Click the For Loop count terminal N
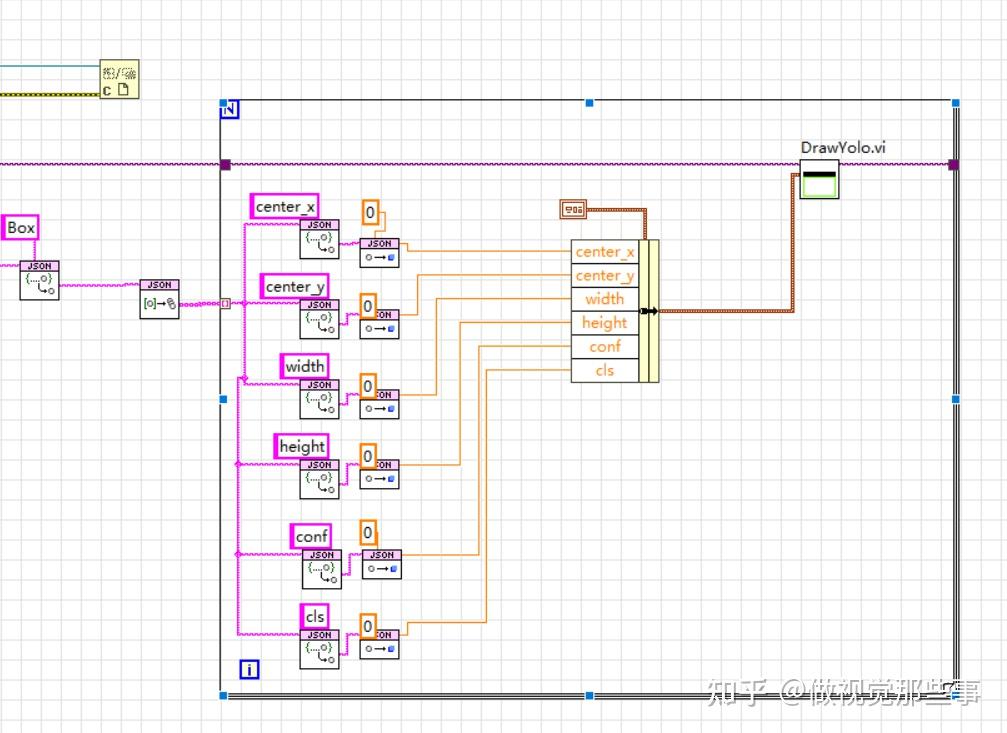Image resolution: width=1007 pixels, height=733 pixels. 228,110
